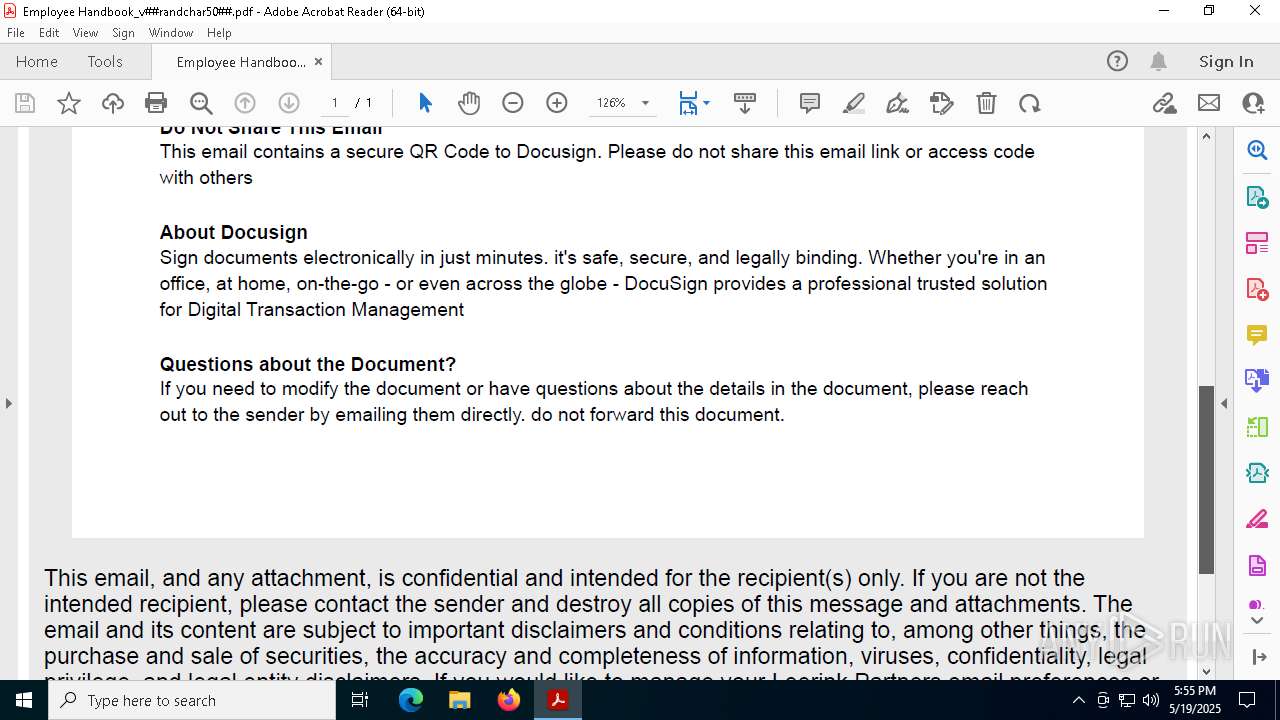The height and width of the screenshot is (720, 1280).
Task: Share a link to the file
Action: [x=1165, y=103]
